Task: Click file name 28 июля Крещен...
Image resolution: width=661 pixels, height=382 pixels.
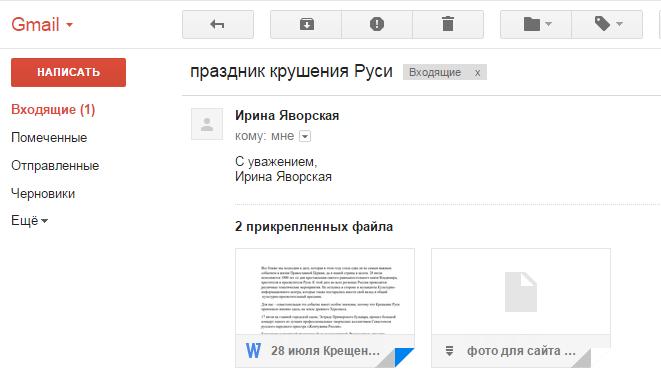Action: pyautogui.click(x=325, y=351)
